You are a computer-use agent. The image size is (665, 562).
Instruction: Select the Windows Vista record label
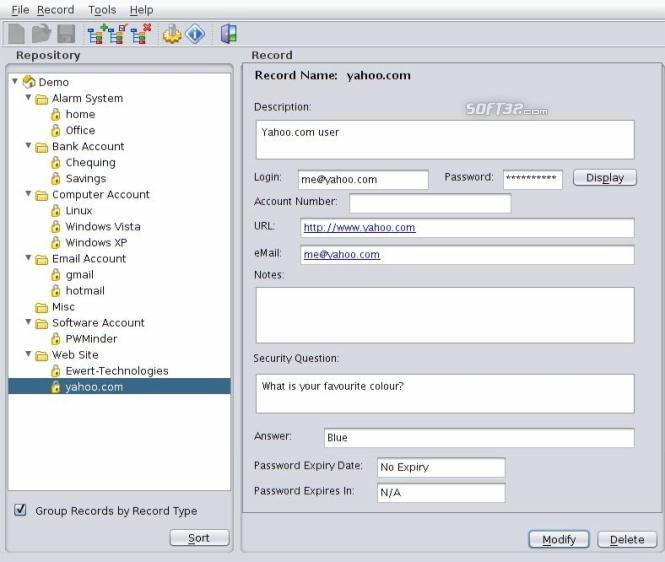(103, 227)
